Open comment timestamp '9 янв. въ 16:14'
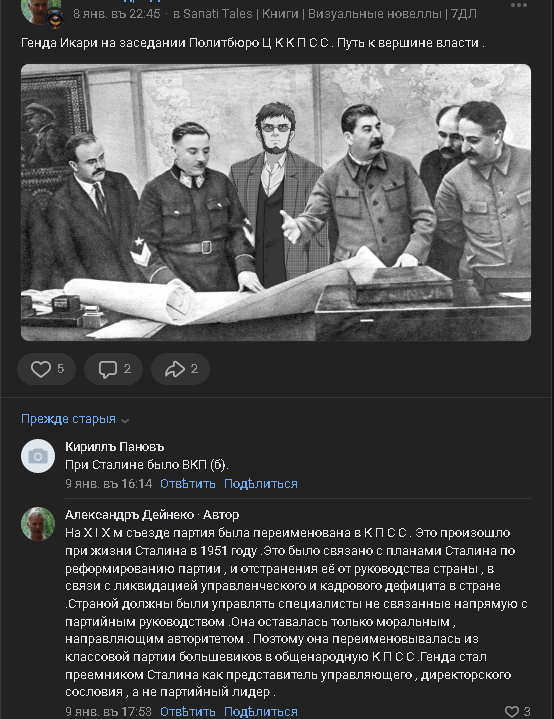This screenshot has width=554, height=719. click(109, 484)
